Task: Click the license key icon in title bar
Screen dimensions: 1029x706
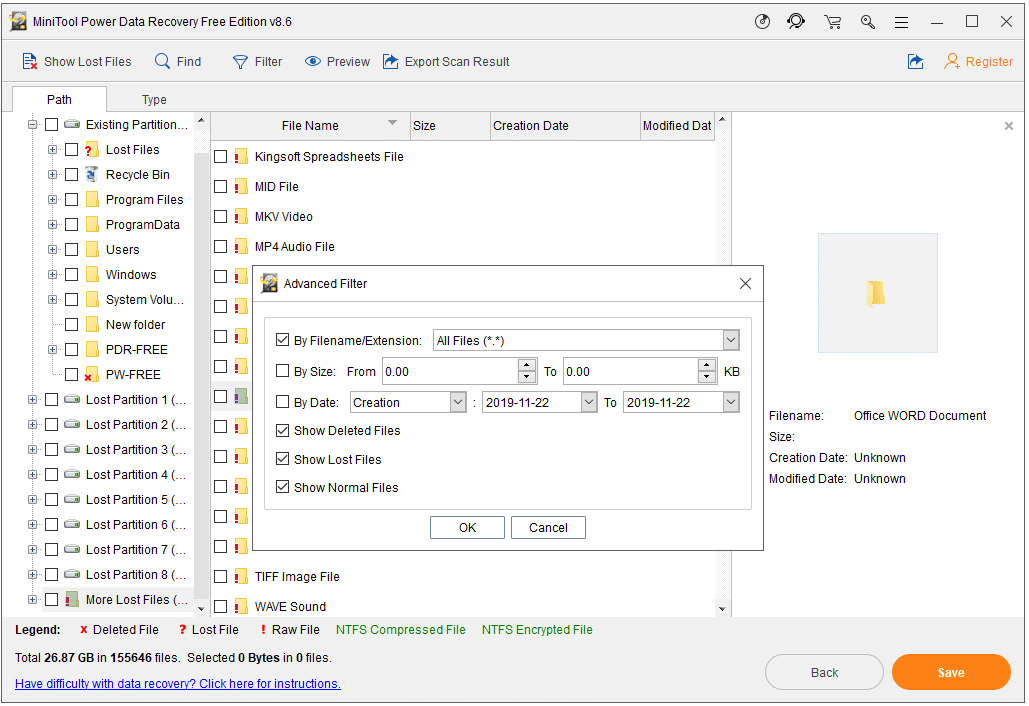Action: 867,21
